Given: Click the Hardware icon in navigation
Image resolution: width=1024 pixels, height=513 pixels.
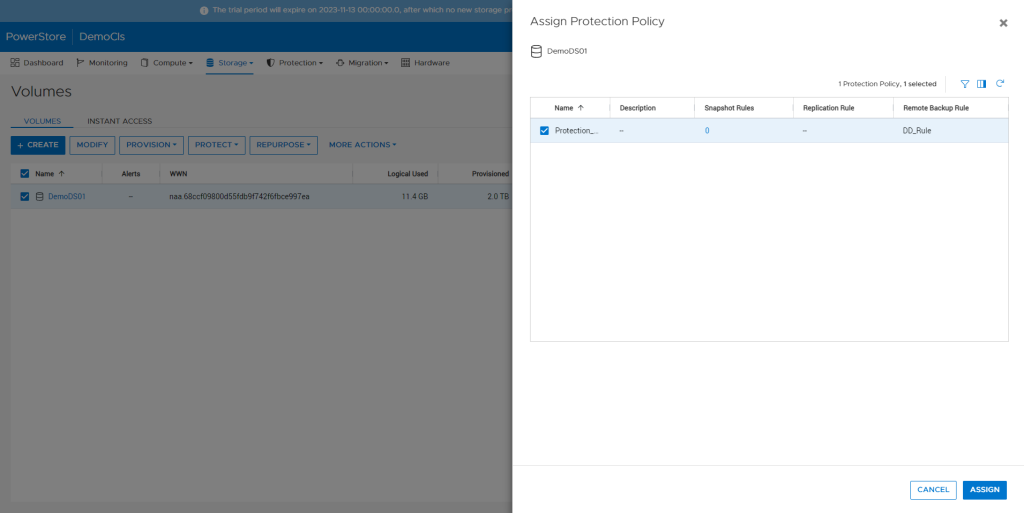Looking at the screenshot, I should coord(406,63).
